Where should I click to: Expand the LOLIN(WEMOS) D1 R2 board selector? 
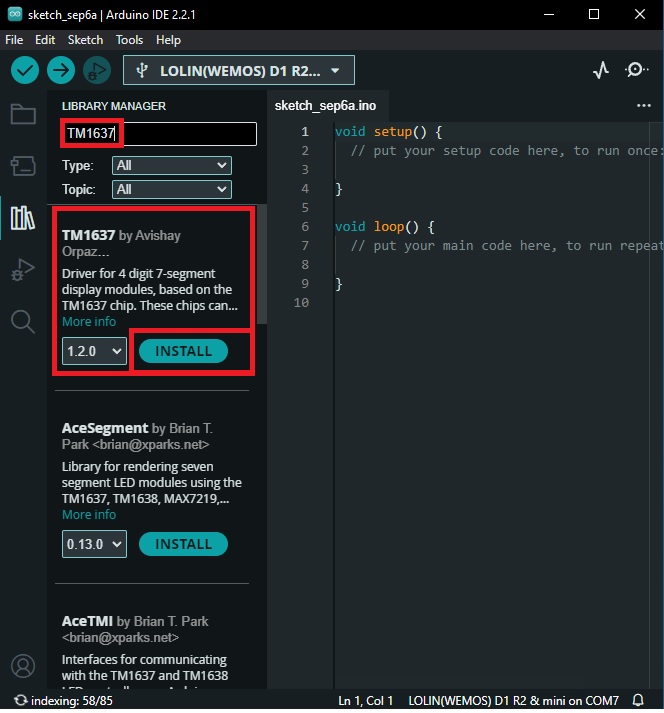(239, 70)
